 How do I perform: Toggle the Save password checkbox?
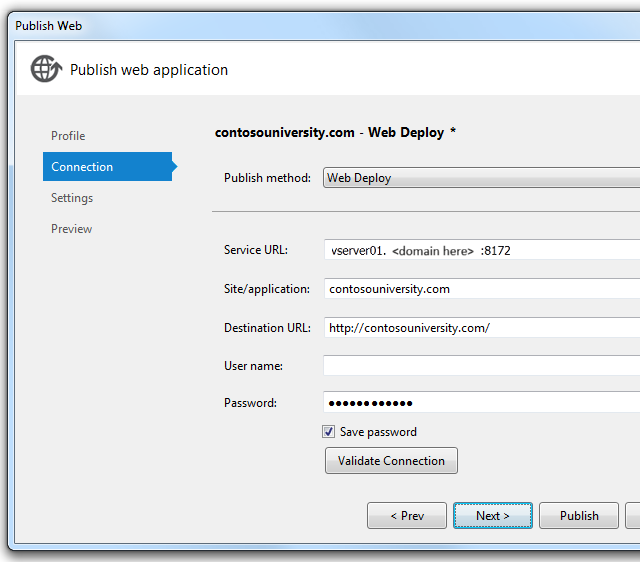tap(328, 432)
